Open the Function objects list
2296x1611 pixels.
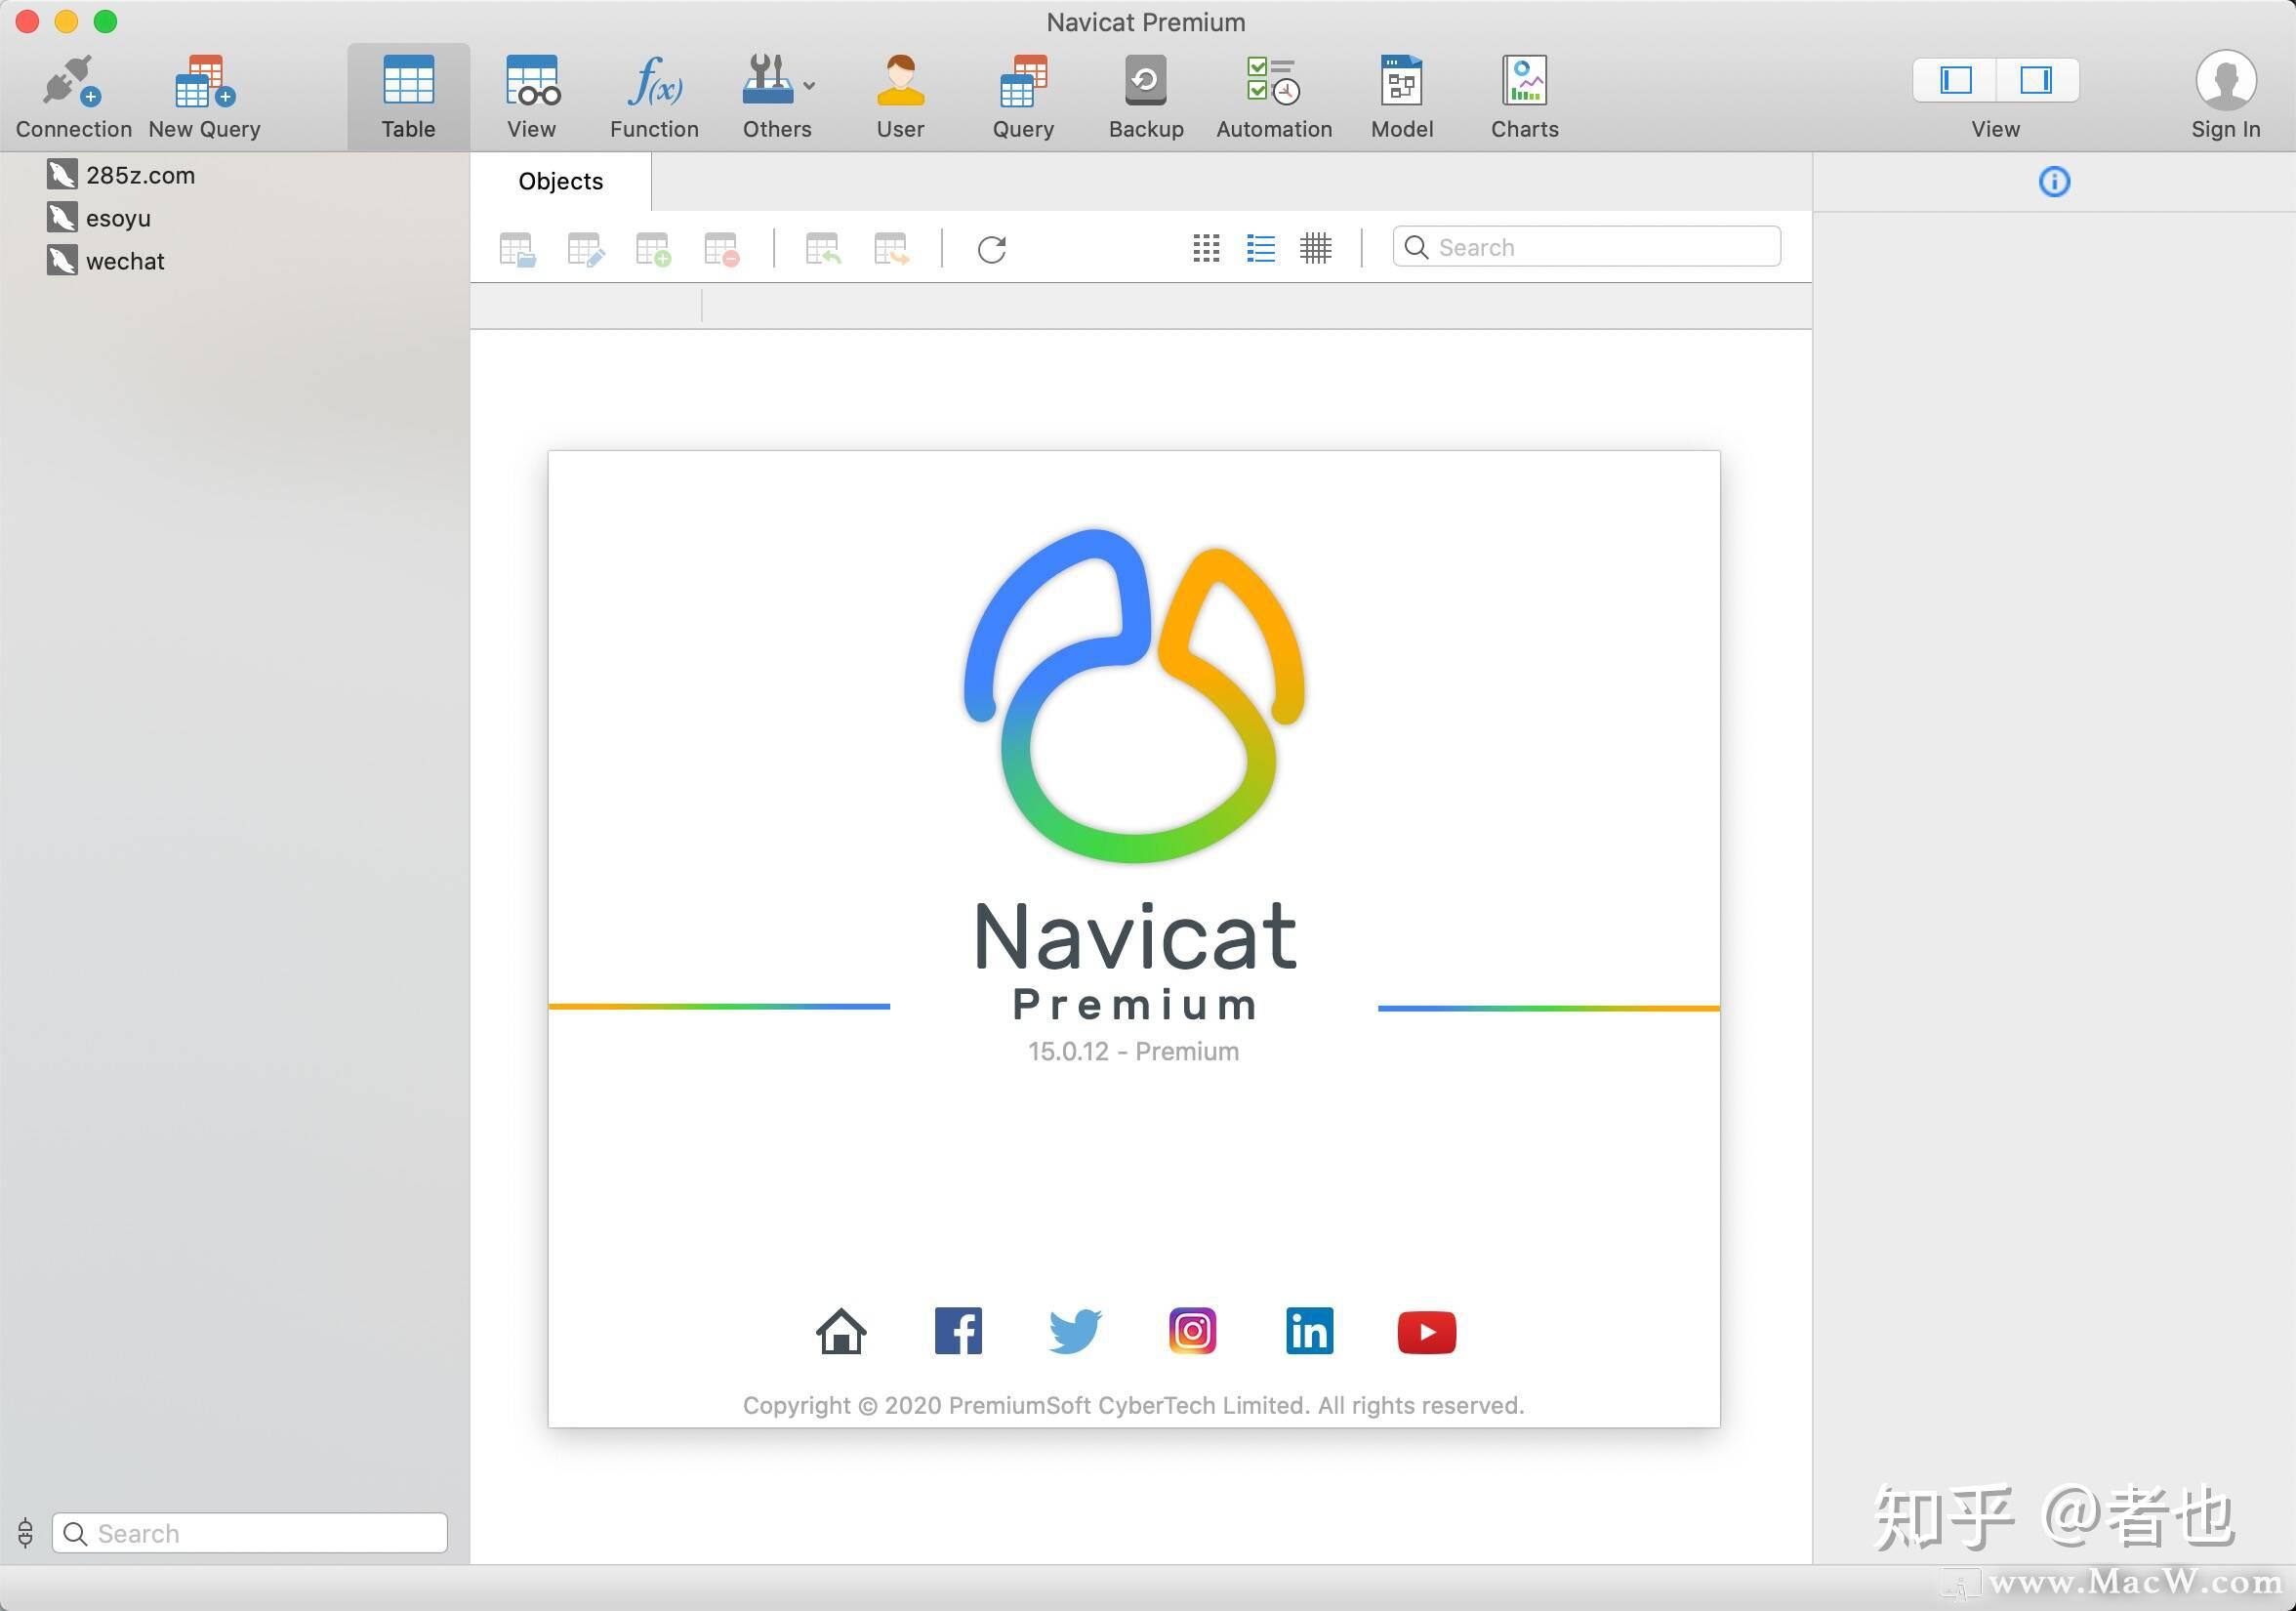tap(654, 96)
